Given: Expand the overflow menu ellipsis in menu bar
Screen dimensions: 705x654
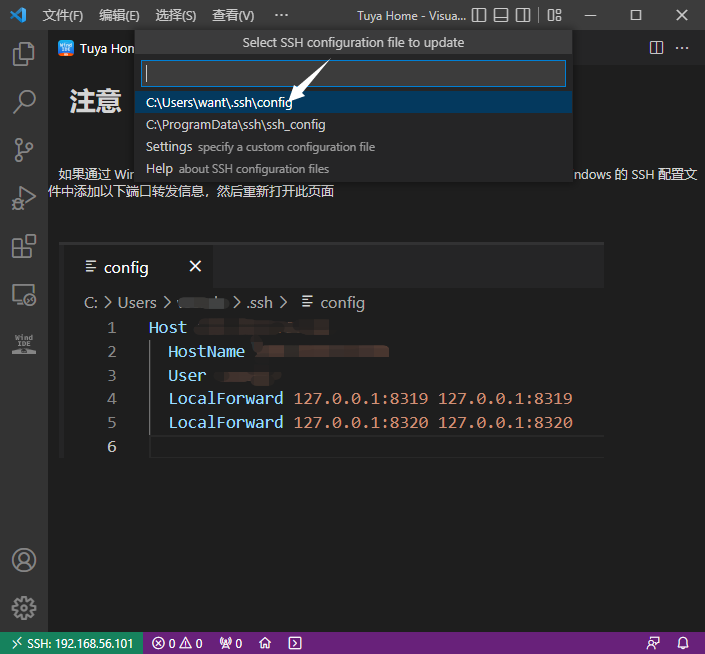Looking at the screenshot, I should pos(281,15).
